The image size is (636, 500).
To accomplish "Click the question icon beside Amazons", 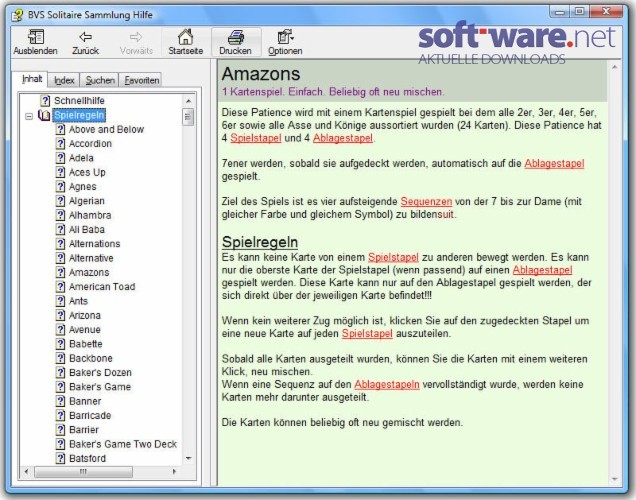I will click(x=60, y=273).
